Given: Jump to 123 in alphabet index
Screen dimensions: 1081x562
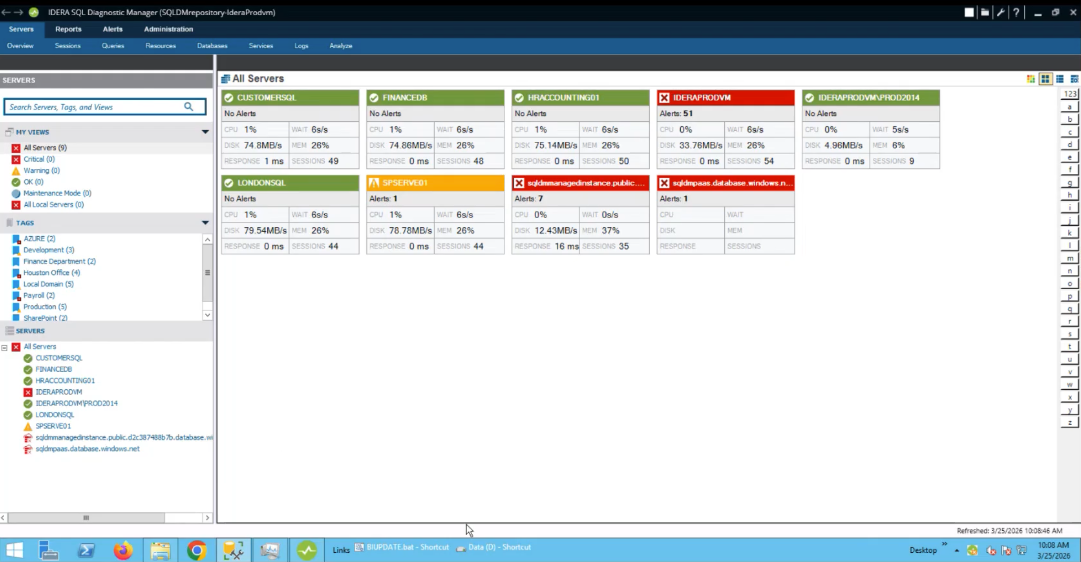Looking at the screenshot, I should coord(1069,94).
